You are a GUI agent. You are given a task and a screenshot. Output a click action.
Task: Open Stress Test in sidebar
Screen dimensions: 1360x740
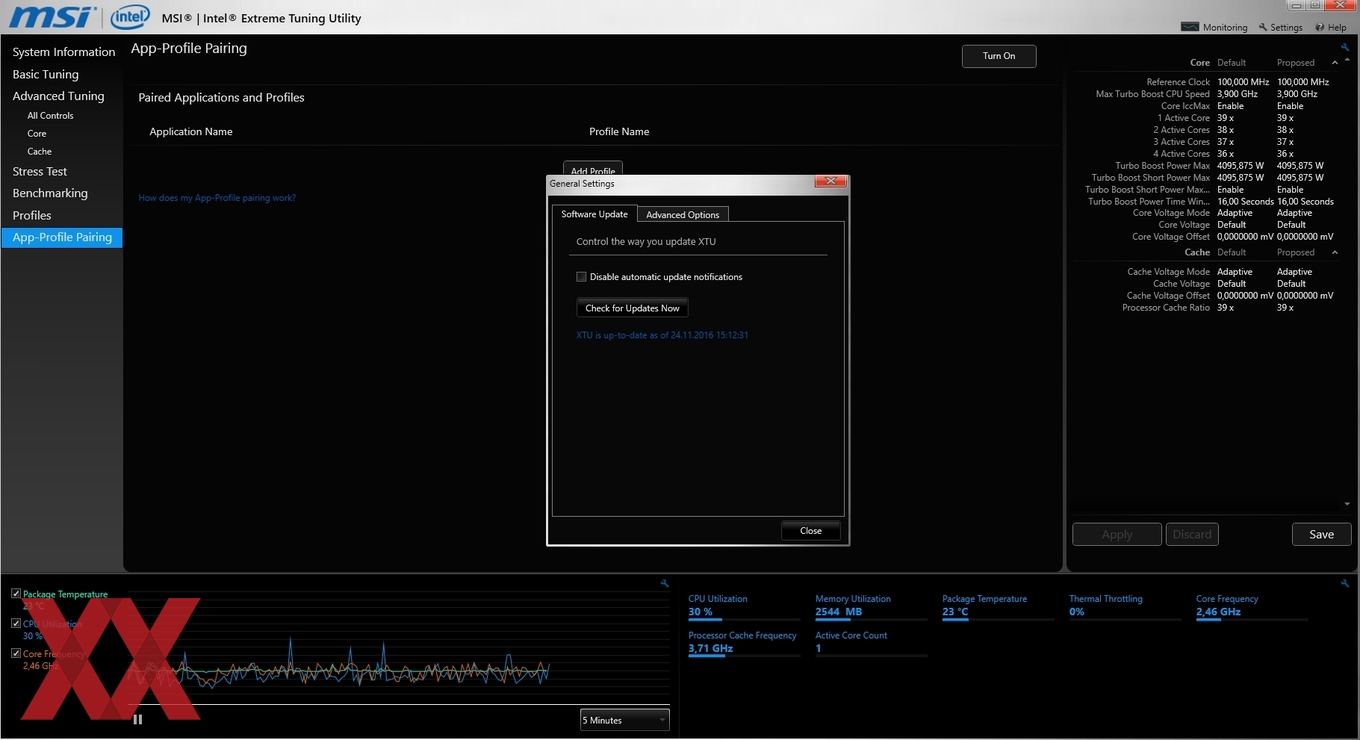(x=40, y=171)
